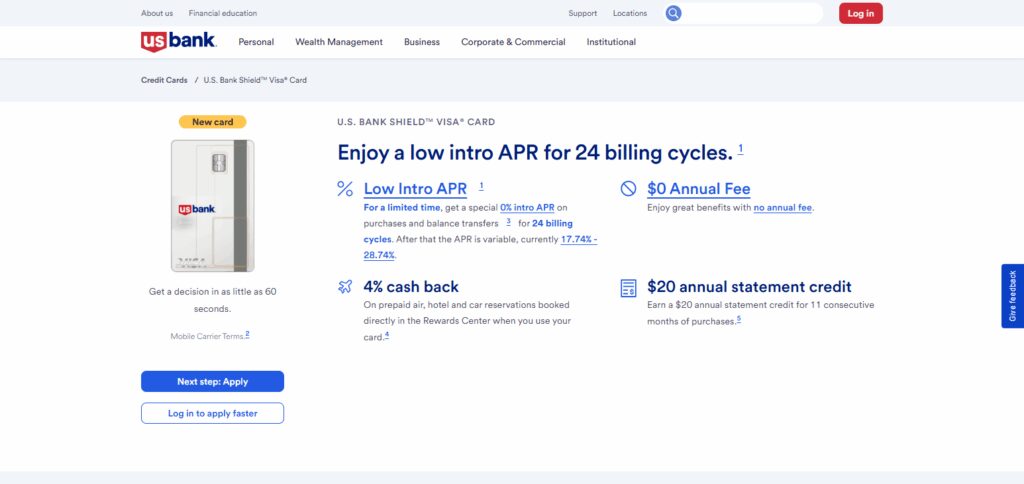Open the Credit Cards breadcrumb link
This screenshot has width=1024, height=484.
pos(164,80)
